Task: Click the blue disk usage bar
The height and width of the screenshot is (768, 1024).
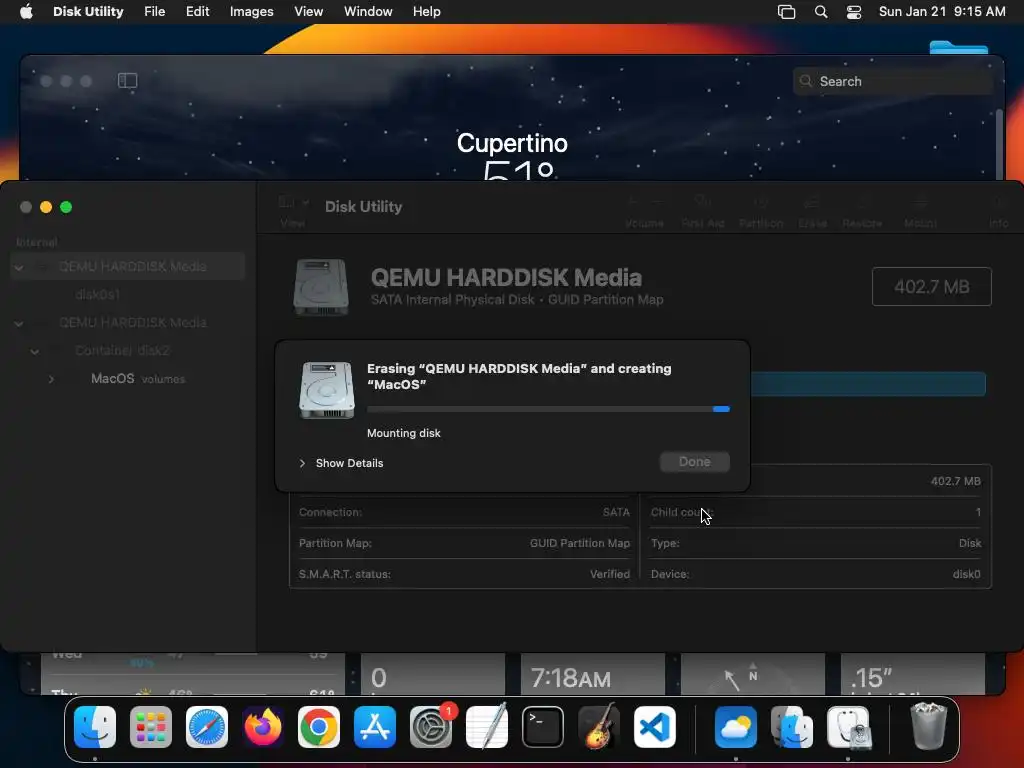Action: click(x=868, y=383)
